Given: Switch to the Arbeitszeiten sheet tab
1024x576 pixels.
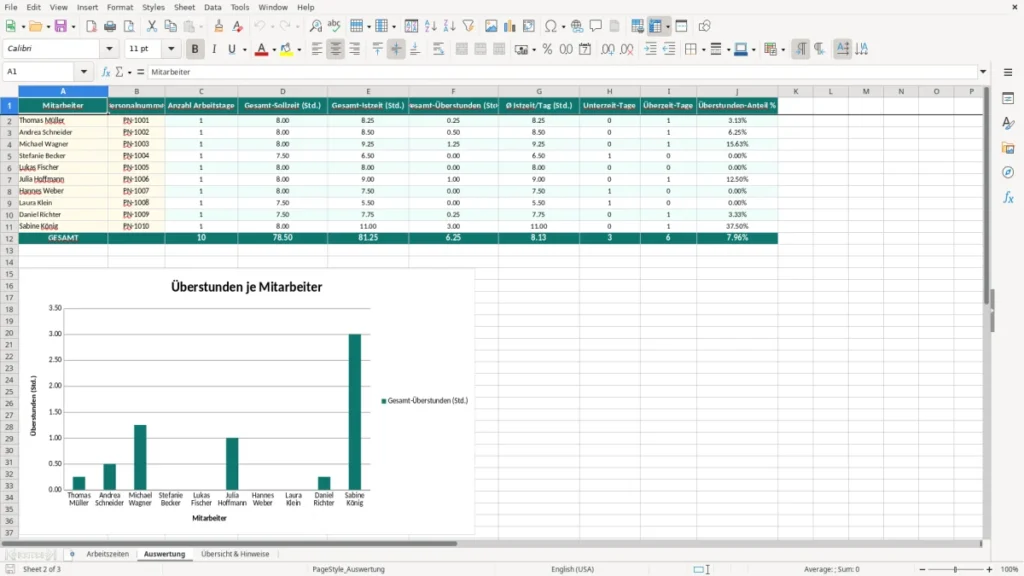Looking at the screenshot, I should point(108,554).
